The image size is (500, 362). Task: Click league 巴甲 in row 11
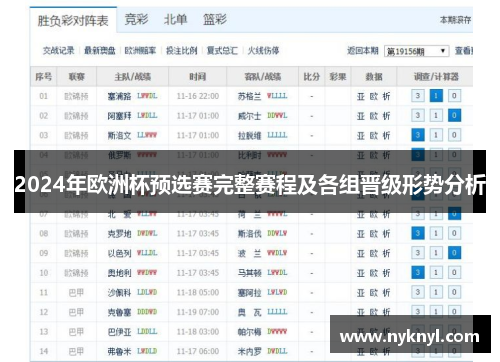[x=76, y=293]
